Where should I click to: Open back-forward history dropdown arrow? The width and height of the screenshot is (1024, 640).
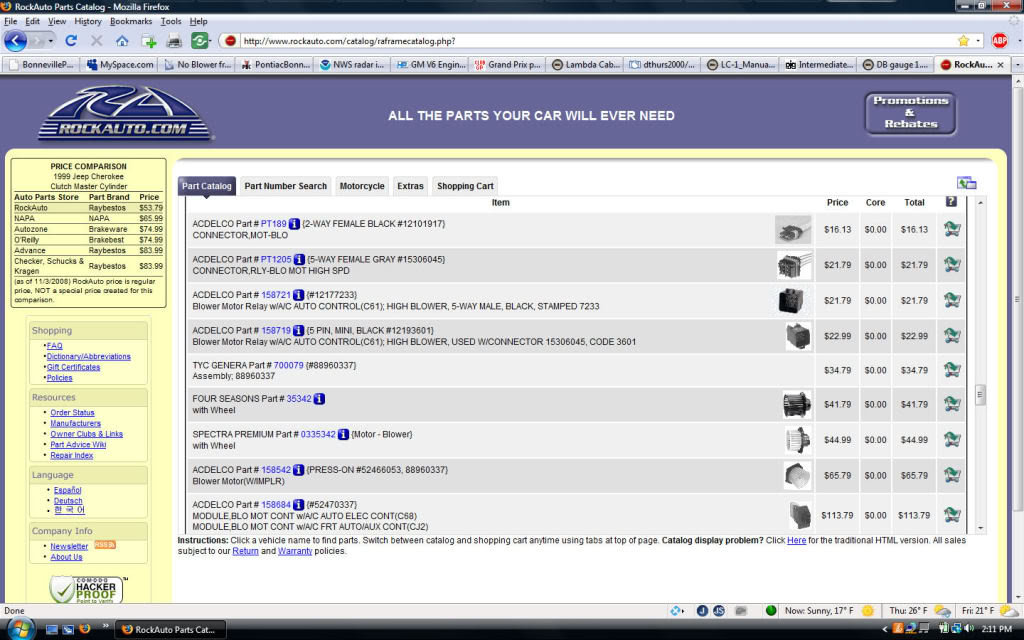(50, 40)
